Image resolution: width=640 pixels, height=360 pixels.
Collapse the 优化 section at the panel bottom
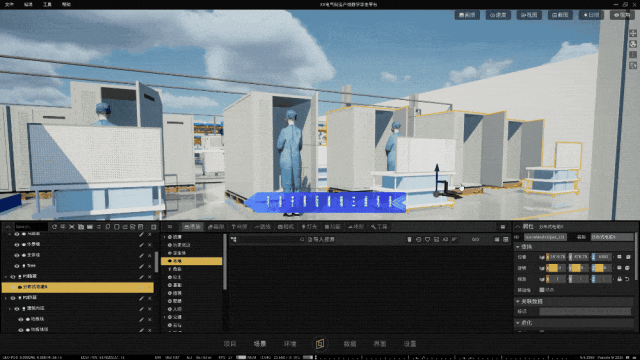point(518,322)
